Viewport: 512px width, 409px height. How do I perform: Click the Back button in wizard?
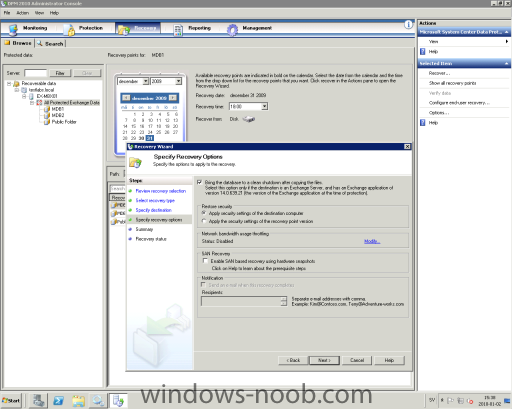click(x=293, y=360)
